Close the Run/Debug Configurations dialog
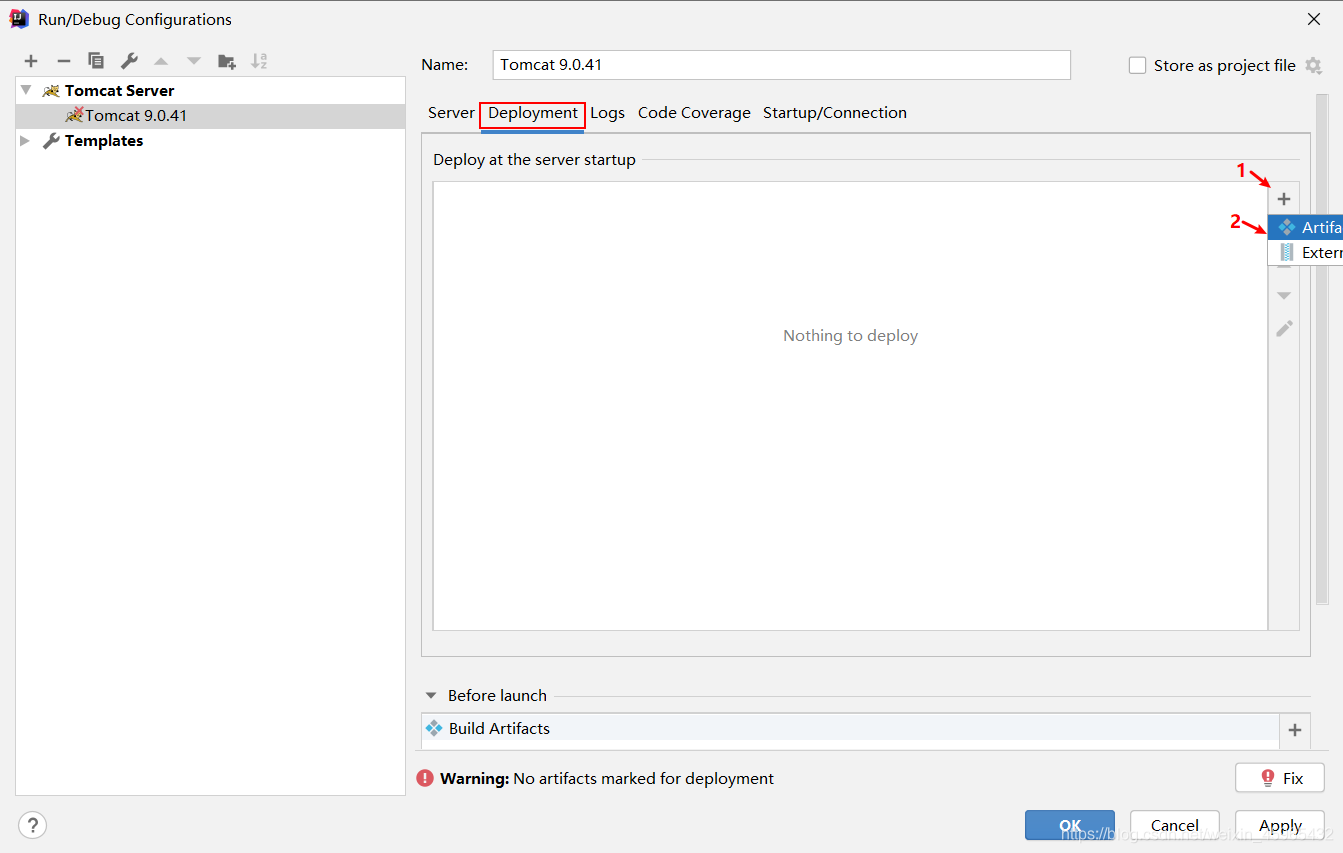Image resolution: width=1343 pixels, height=853 pixels. [x=1314, y=19]
